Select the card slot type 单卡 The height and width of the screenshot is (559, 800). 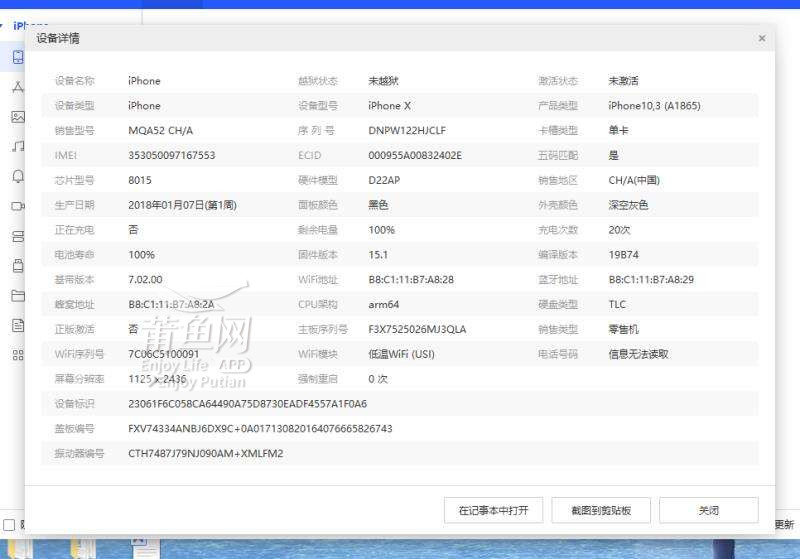(618, 131)
